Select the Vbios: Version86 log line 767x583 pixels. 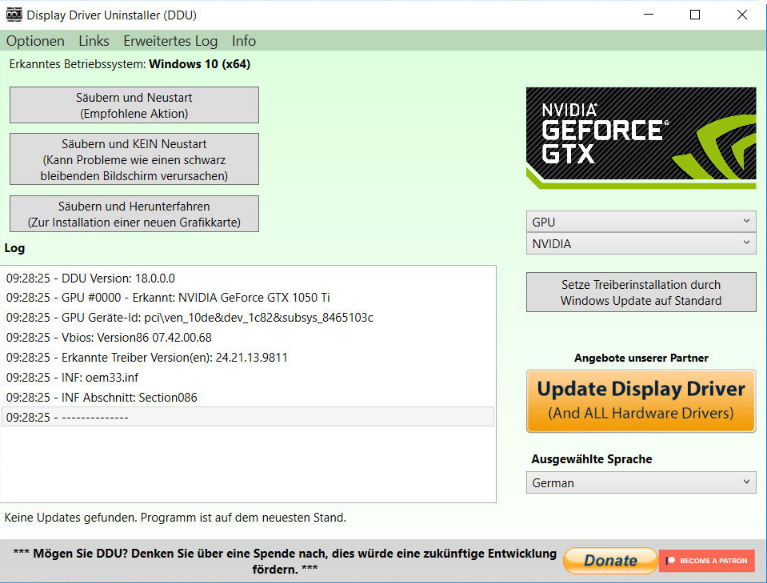point(248,338)
